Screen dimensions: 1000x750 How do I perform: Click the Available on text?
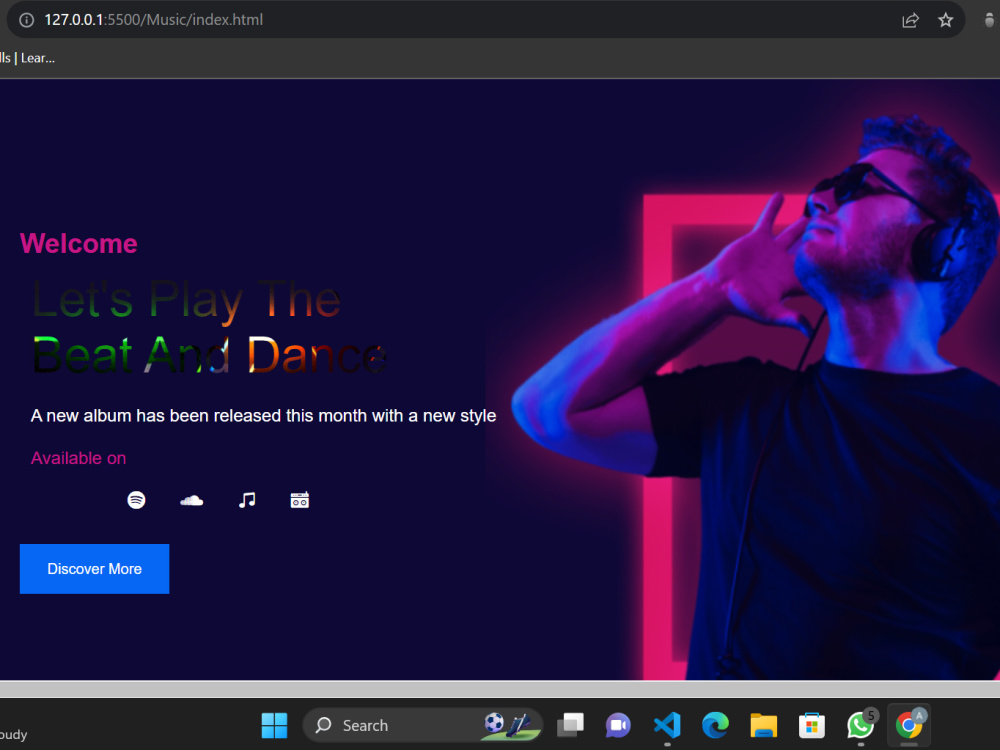[78, 458]
